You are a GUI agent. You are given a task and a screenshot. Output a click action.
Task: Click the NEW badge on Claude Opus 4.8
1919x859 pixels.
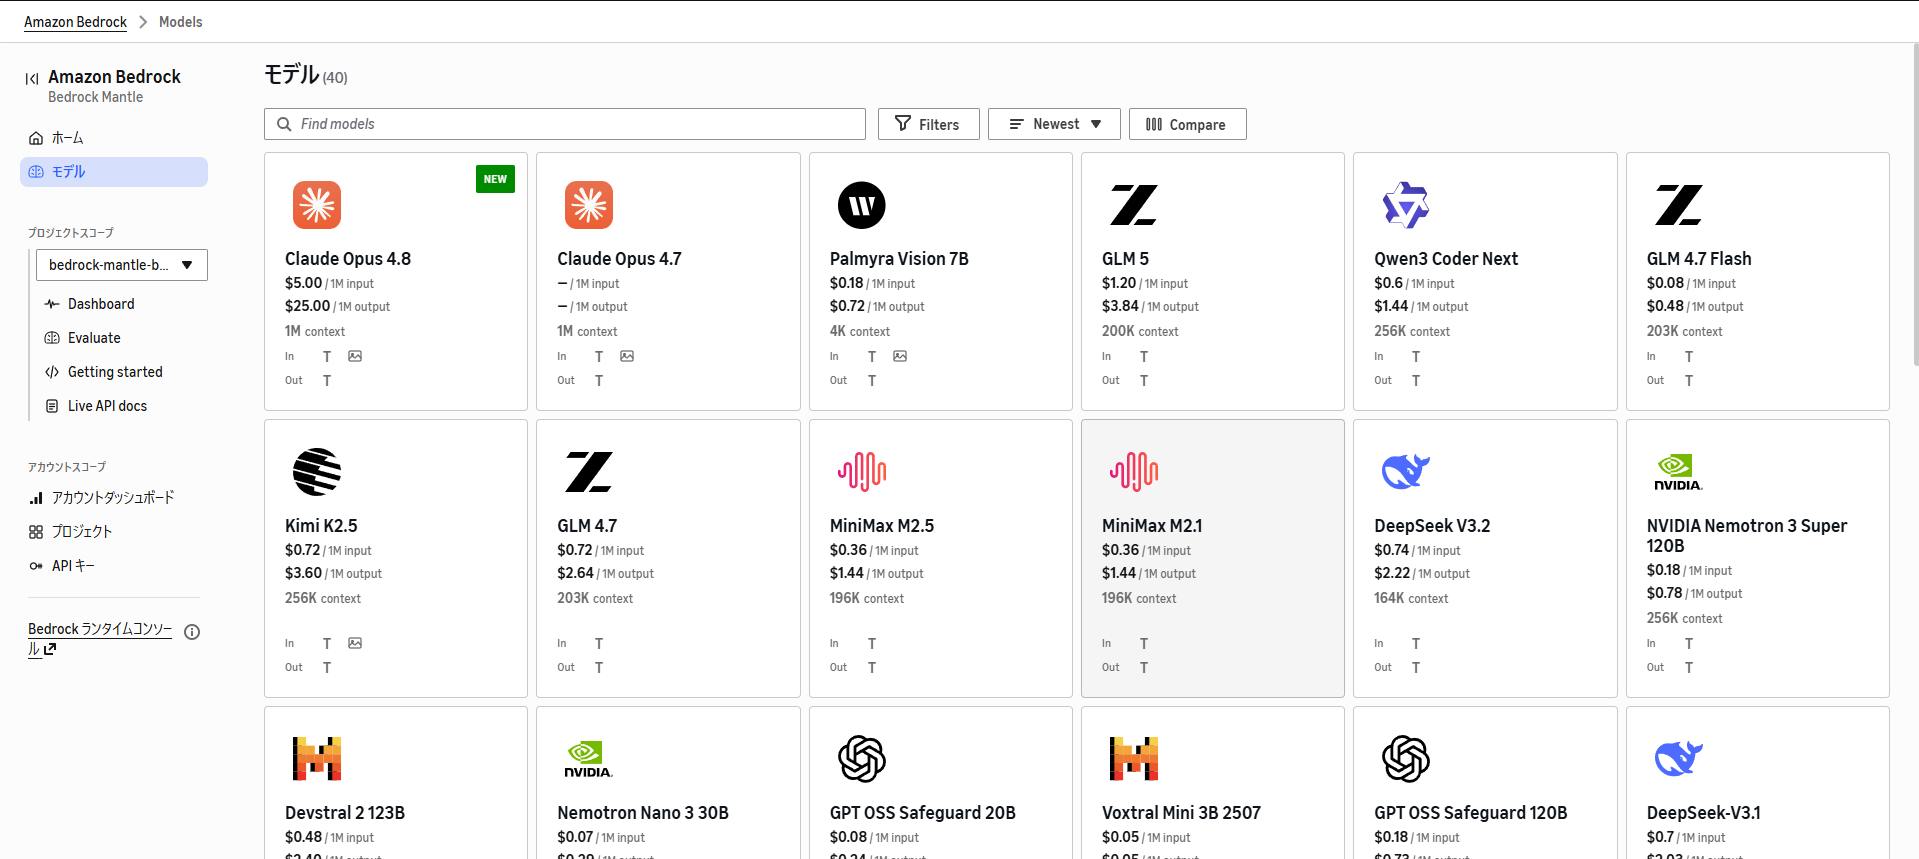point(495,179)
